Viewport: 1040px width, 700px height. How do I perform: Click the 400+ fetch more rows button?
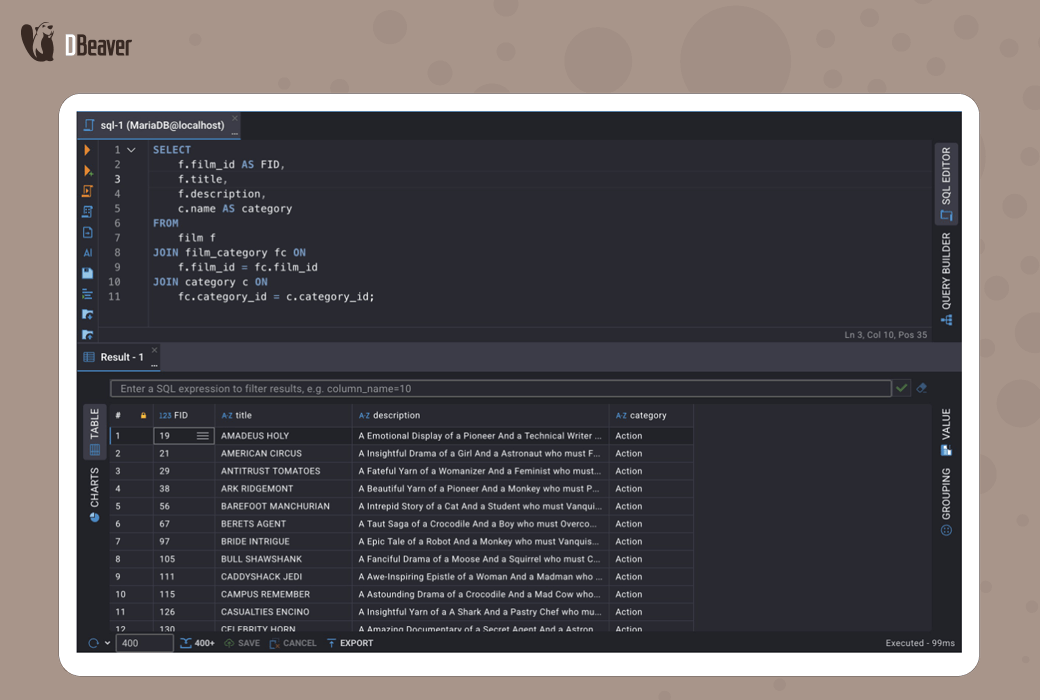point(198,643)
